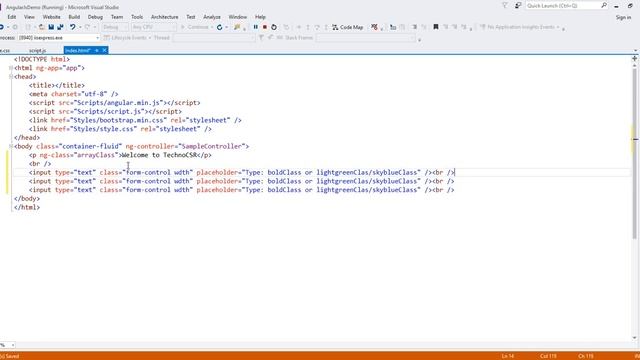This screenshot has height=360, width=640.
Task: Restart the debug session icon
Action: (274, 27)
